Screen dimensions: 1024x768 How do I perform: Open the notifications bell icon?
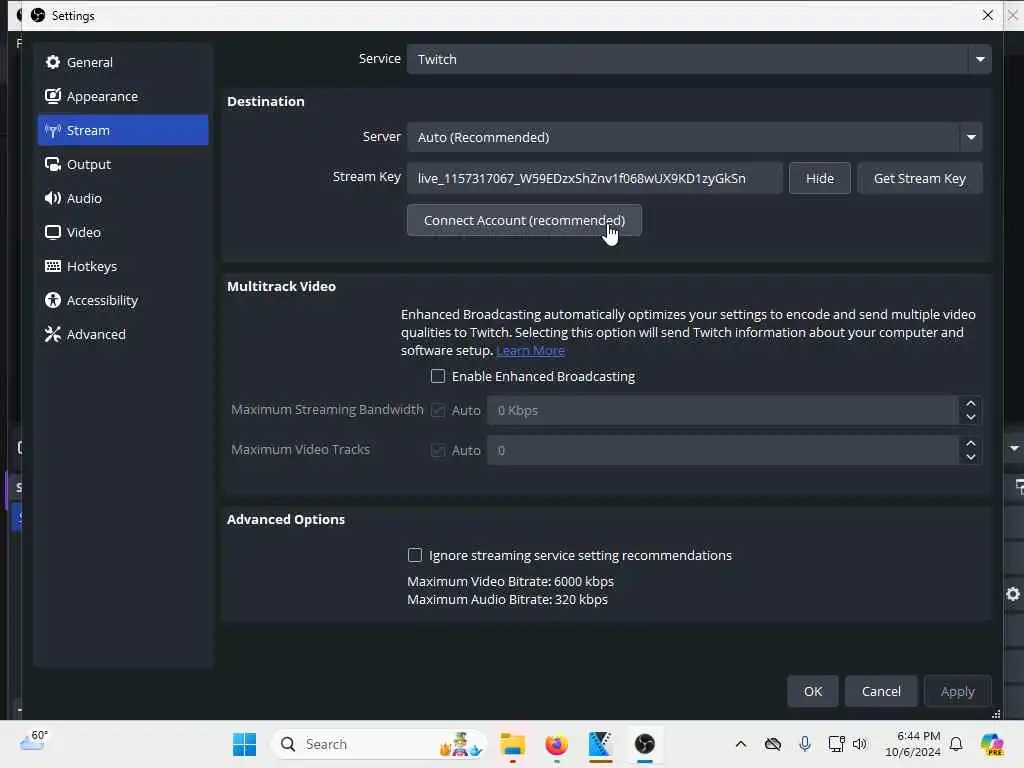coord(956,744)
